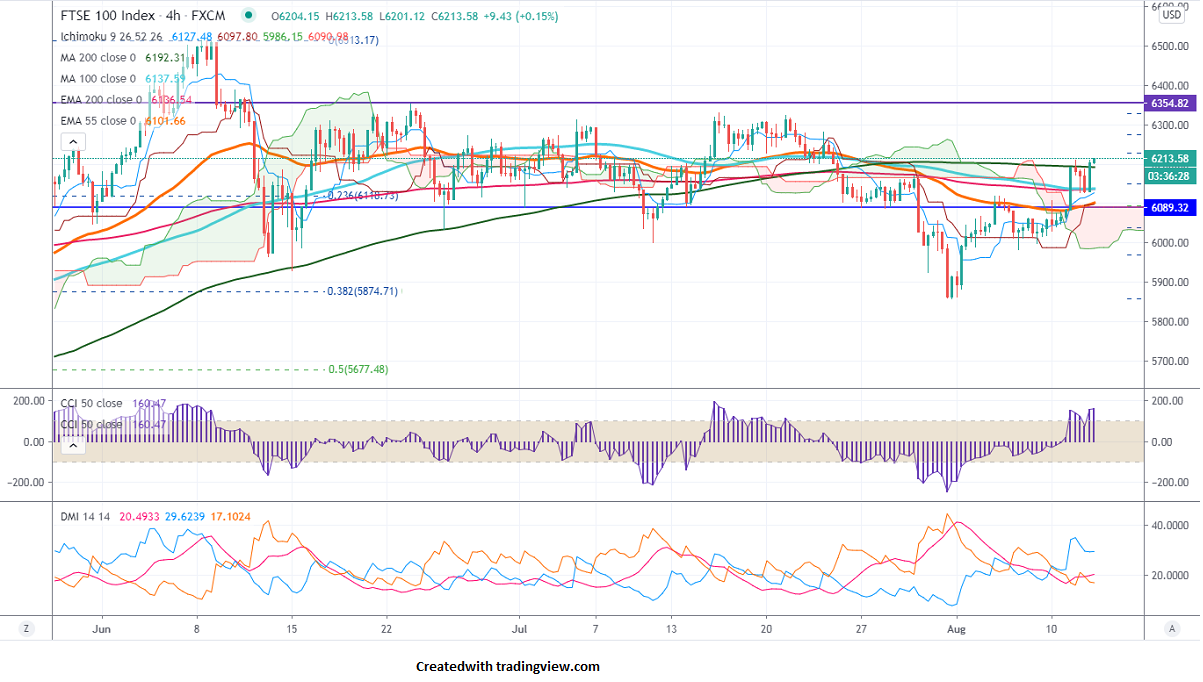The width and height of the screenshot is (1203, 682).
Task: Click the Jul label on time axis
Action: pyautogui.click(x=519, y=630)
